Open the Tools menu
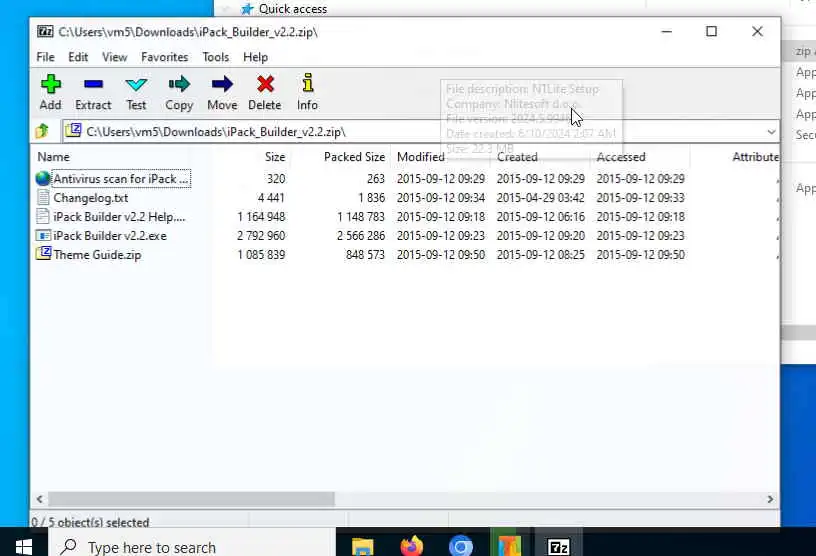Screen dimensions: 816x556 point(215,57)
